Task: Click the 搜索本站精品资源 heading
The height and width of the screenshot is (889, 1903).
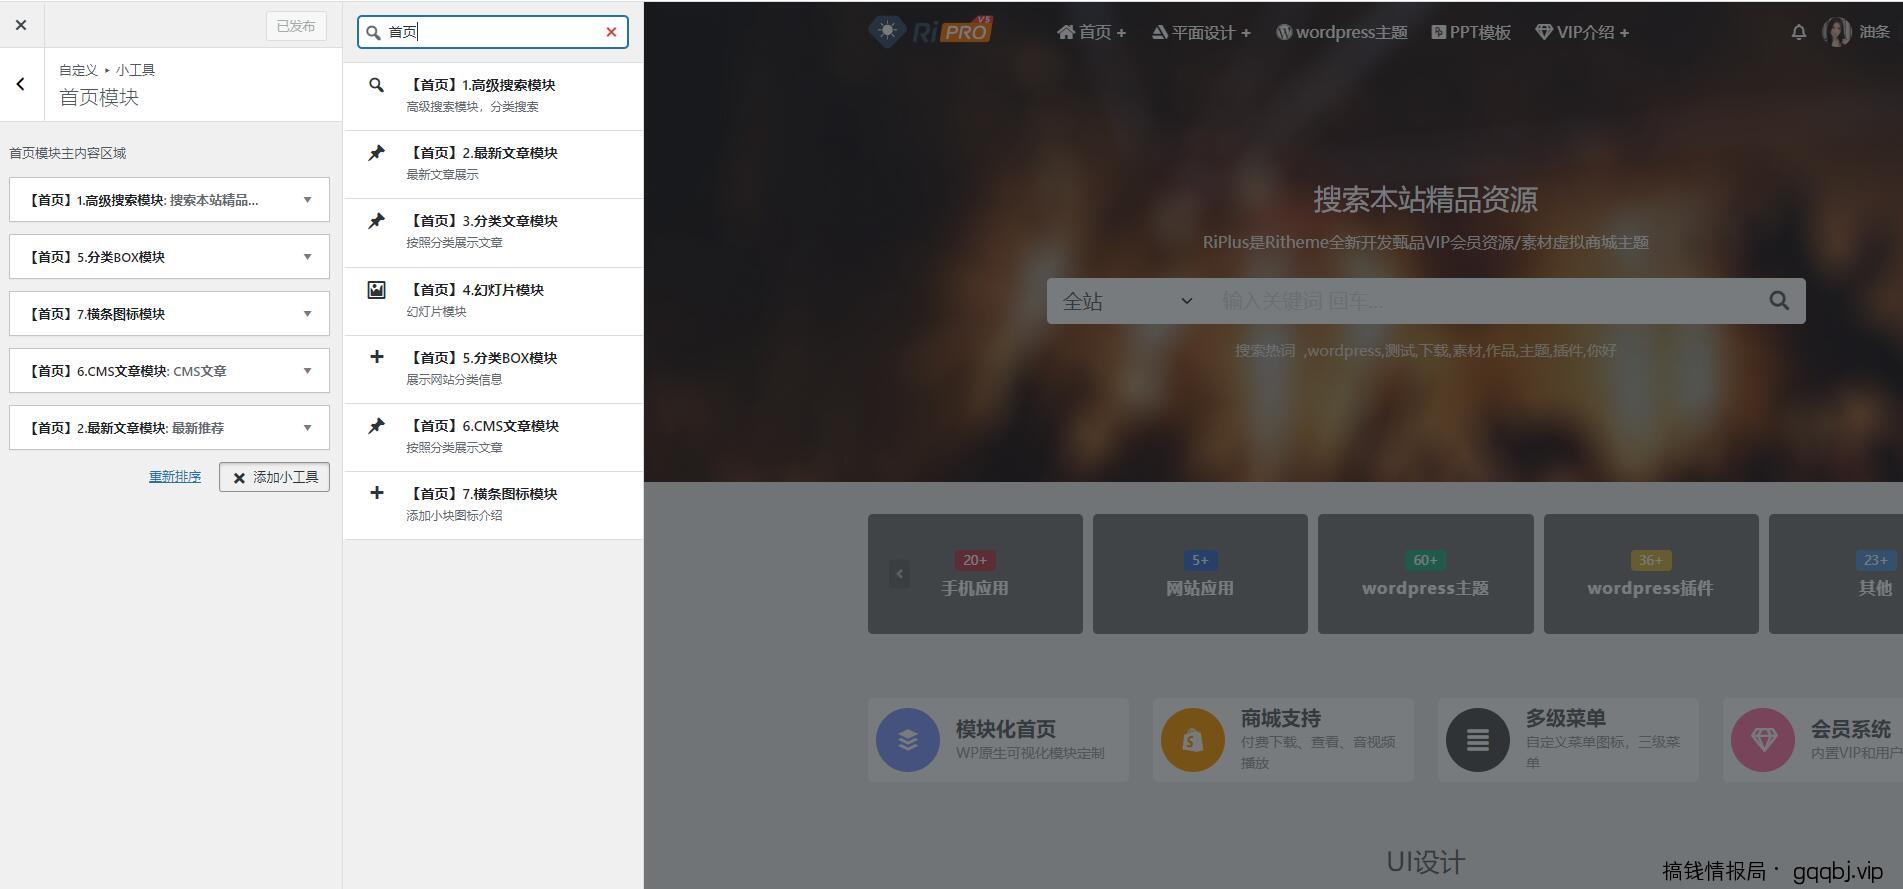Action: (1425, 200)
